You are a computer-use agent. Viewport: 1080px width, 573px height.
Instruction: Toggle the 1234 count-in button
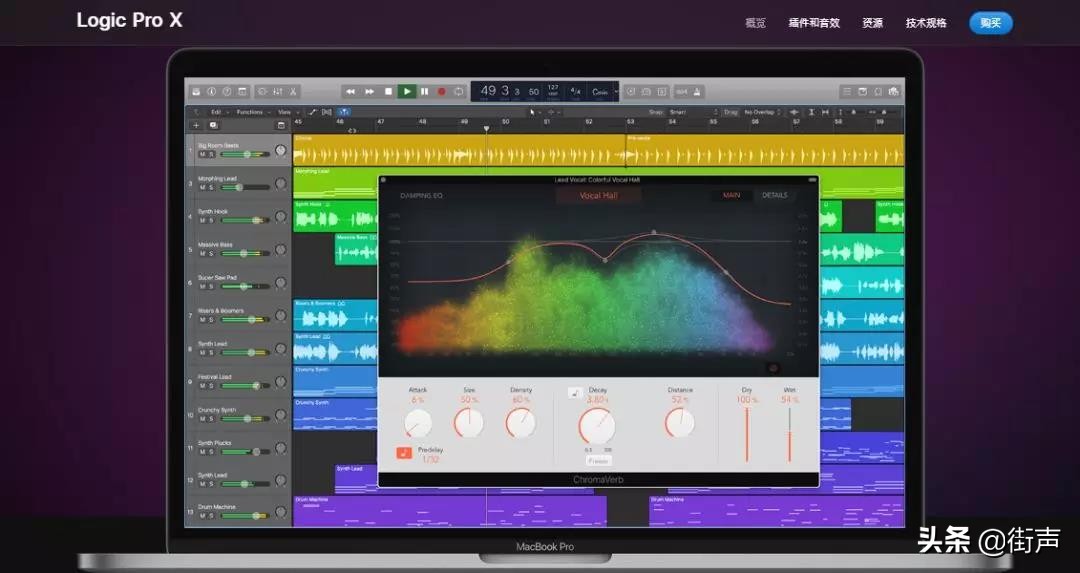coord(682,92)
